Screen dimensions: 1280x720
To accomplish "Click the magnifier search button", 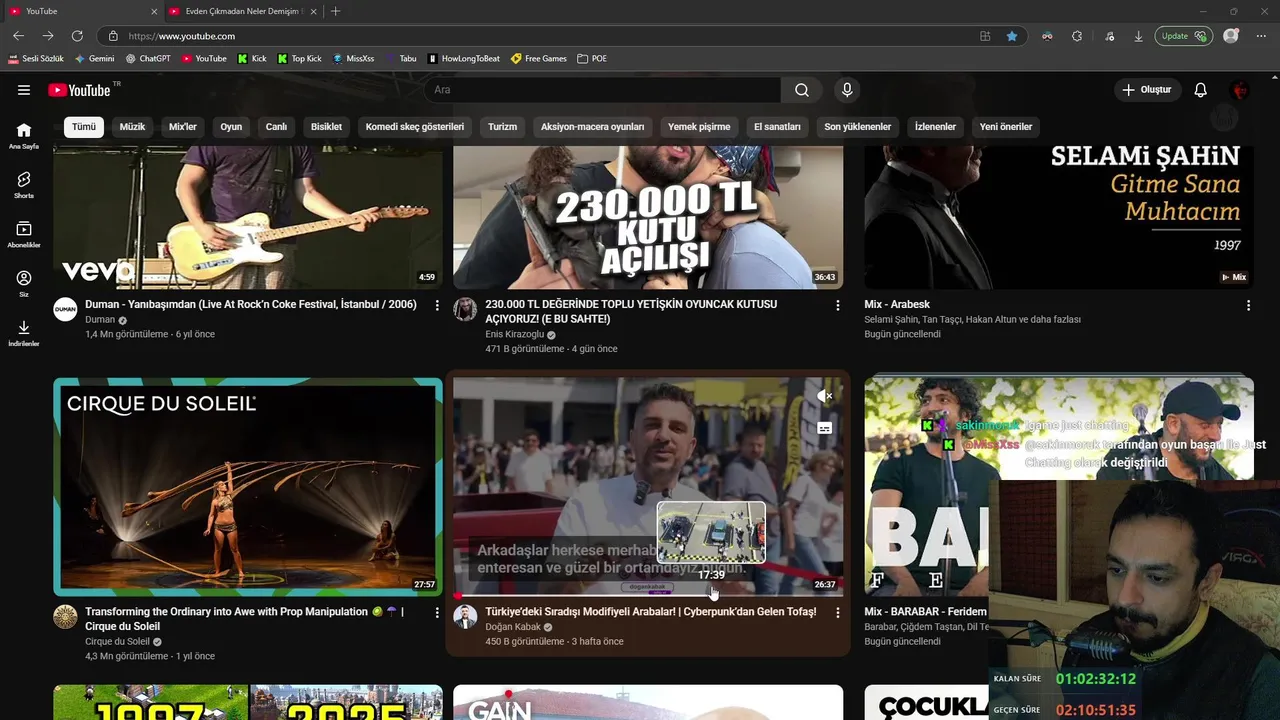I will click(x=802, y=90).
